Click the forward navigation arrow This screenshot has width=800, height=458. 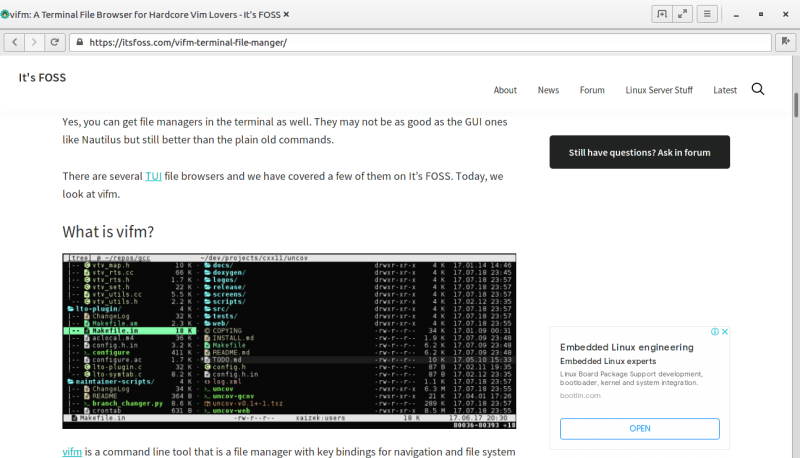(x=34, y=43)
